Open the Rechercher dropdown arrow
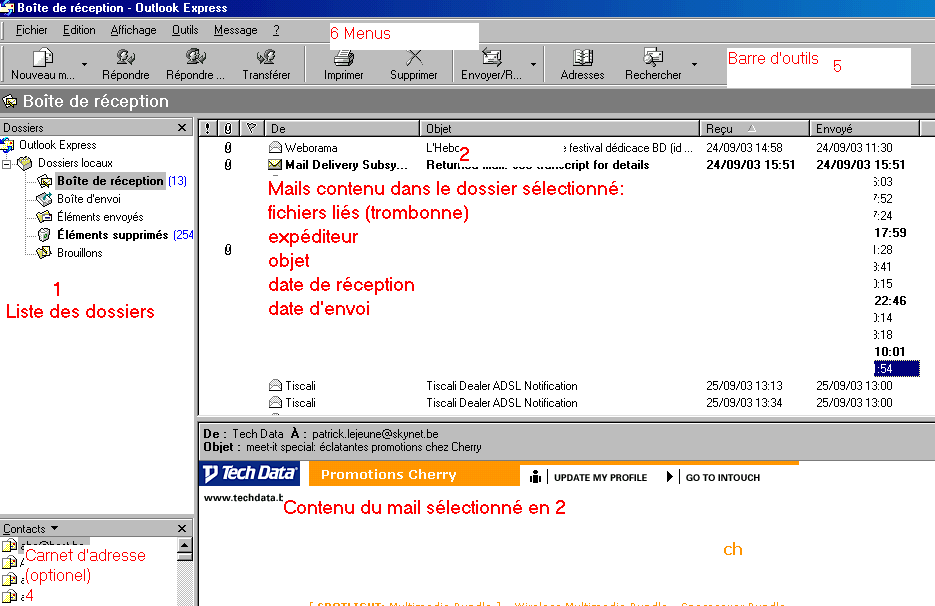Screen dimensions: 935x606 click(694, 64)
